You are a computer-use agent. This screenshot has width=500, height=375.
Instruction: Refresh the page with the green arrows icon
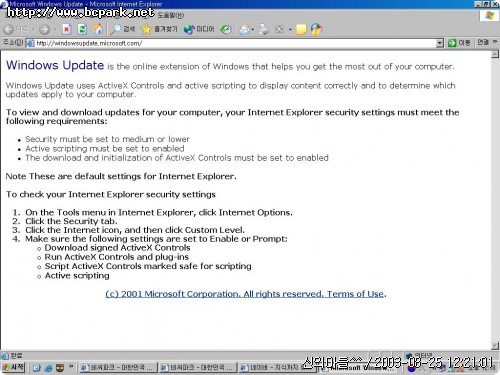coord(82,29)
